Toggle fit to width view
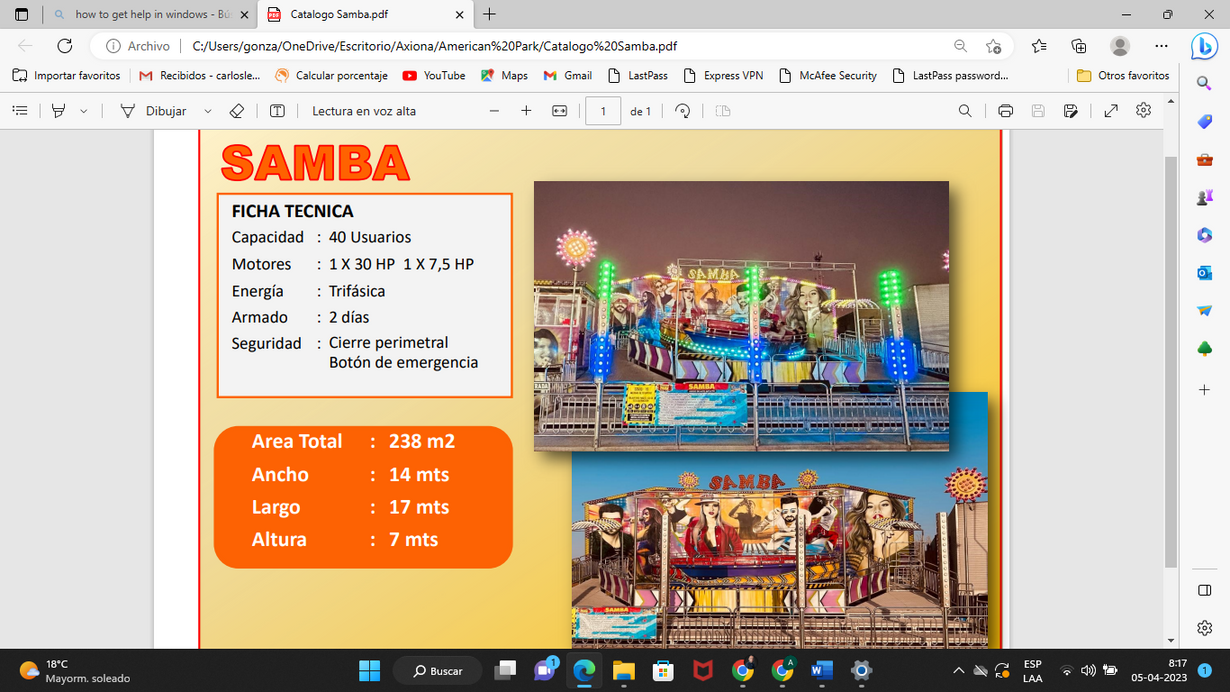 (560, 111)
